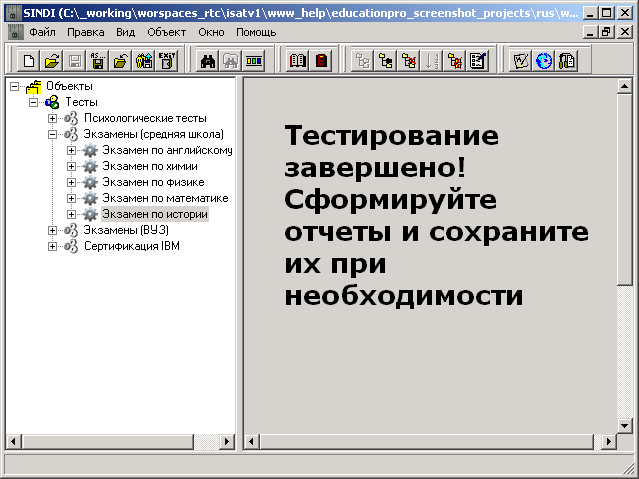The width and height of the screenshot is (639, 479).
Task: Expand the Сертификация IBM node
Action: [x=53, y=246]
